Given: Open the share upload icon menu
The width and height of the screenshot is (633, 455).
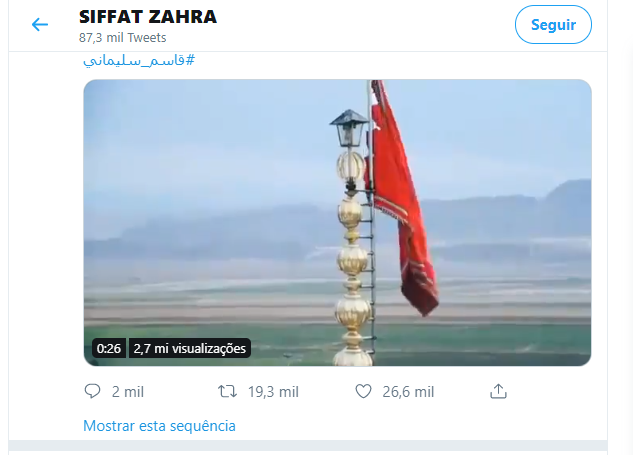Looking at the screenshot, I should [498, 391].
